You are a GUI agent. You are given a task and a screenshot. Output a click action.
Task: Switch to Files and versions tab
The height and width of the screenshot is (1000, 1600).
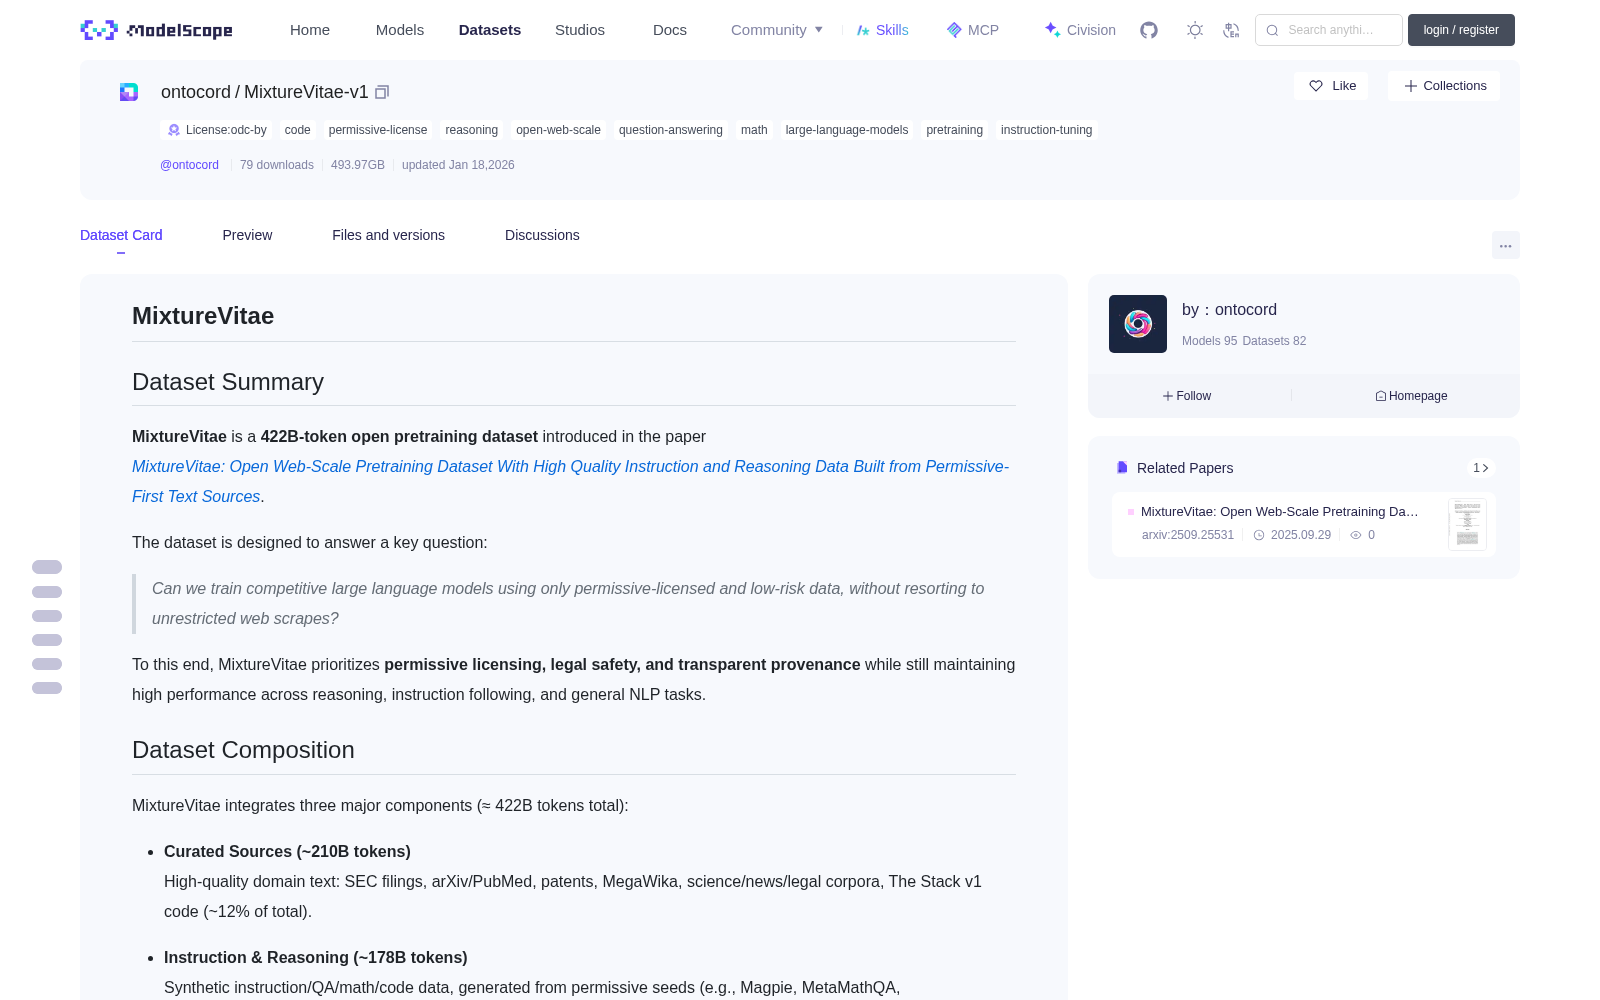tap(388, 235)
